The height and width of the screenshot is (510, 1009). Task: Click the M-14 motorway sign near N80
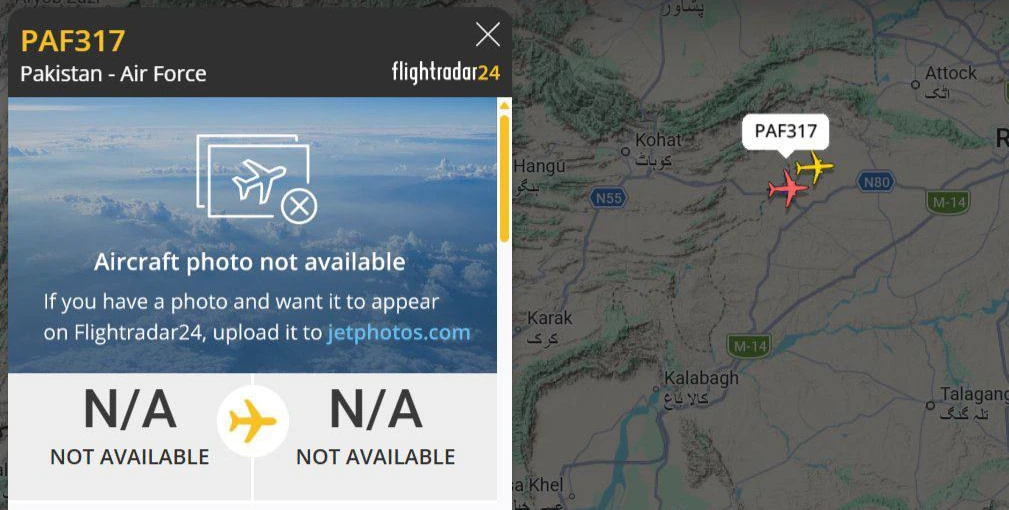click(x=948, y=202)
